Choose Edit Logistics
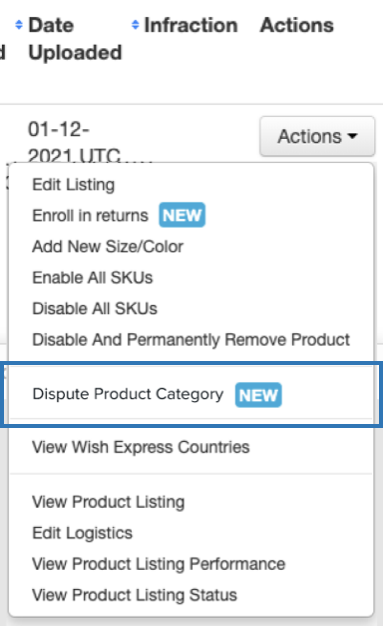This screenshot has width=386, height=626. tap(82, 533)
